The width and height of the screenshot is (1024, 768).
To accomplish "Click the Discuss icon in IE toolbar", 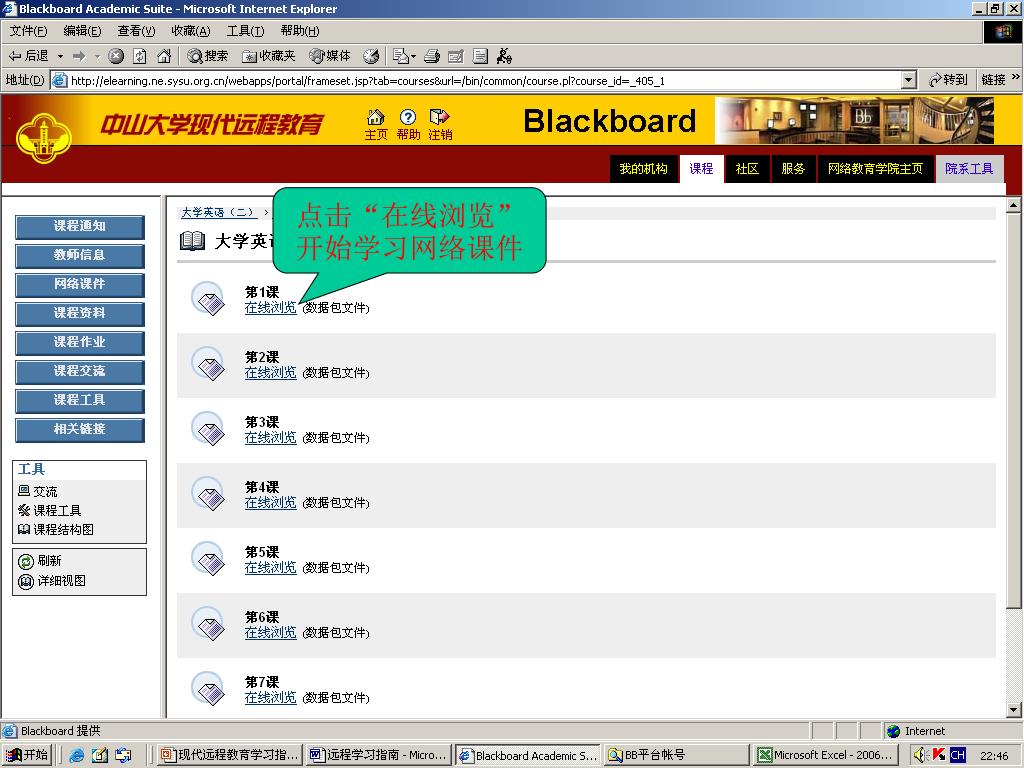I will pos(480,56).
